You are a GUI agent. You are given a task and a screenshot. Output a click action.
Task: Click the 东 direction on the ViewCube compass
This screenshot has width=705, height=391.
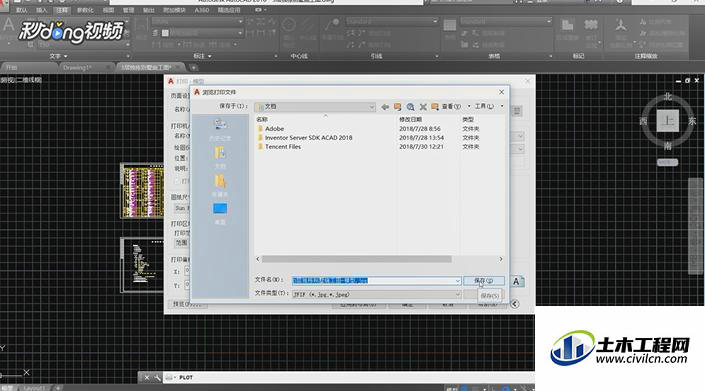pyautogui.click(x=692, y=121)
